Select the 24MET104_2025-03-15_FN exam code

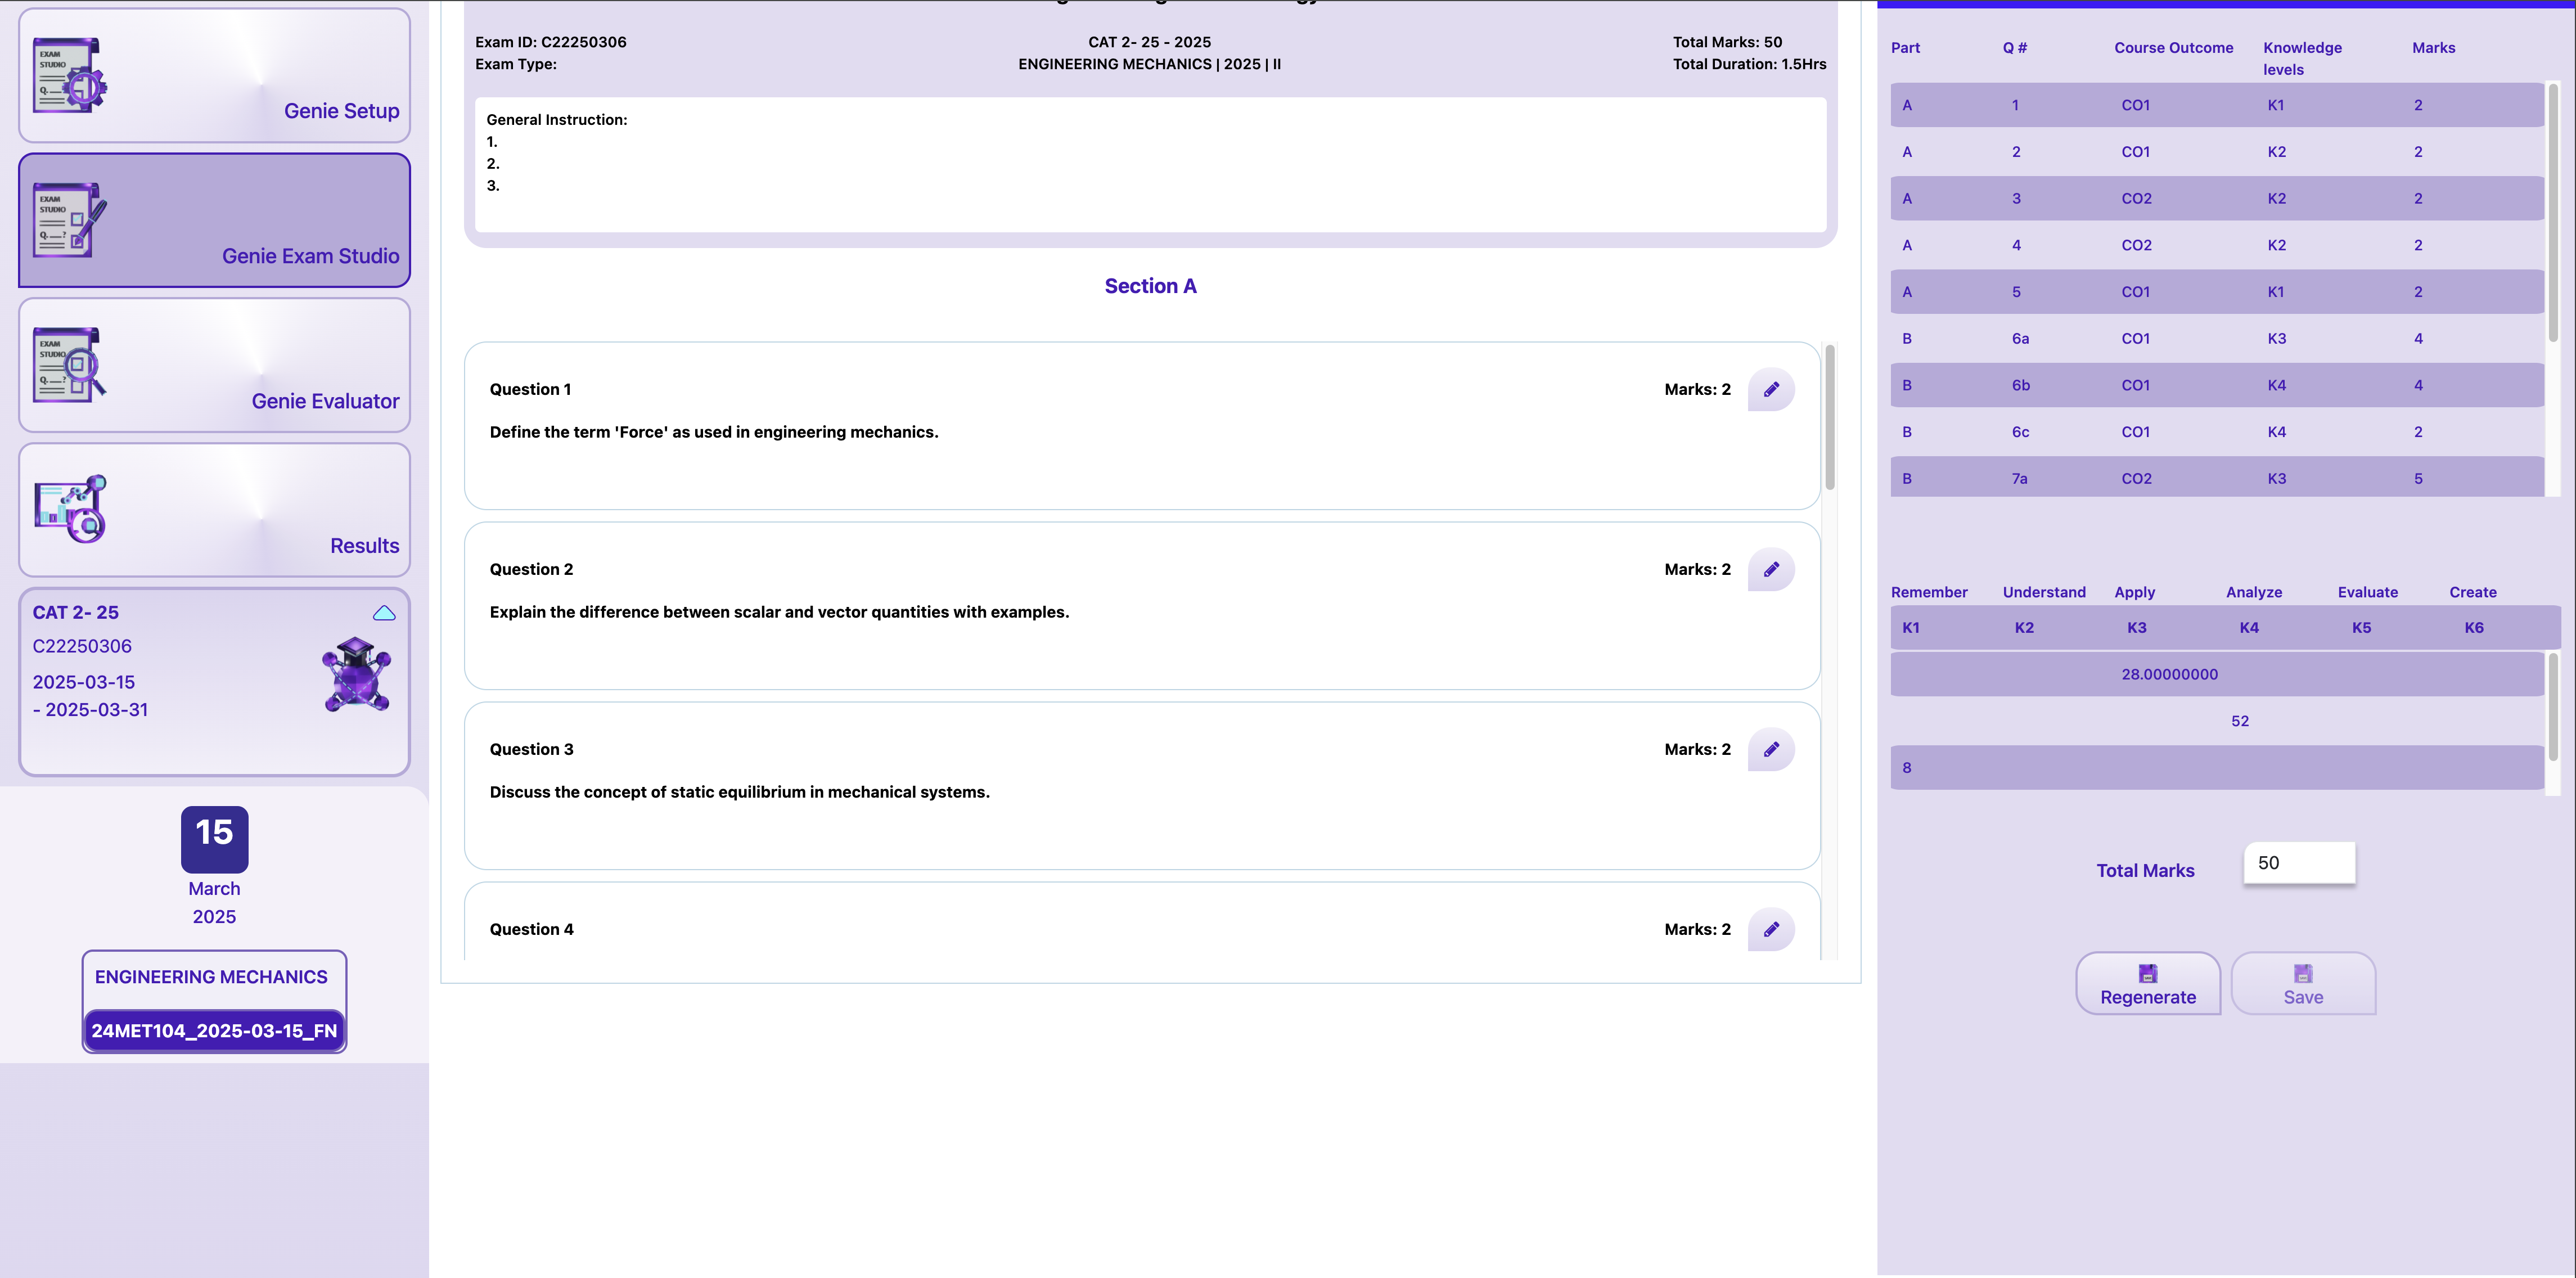[x=214, y=1031]
